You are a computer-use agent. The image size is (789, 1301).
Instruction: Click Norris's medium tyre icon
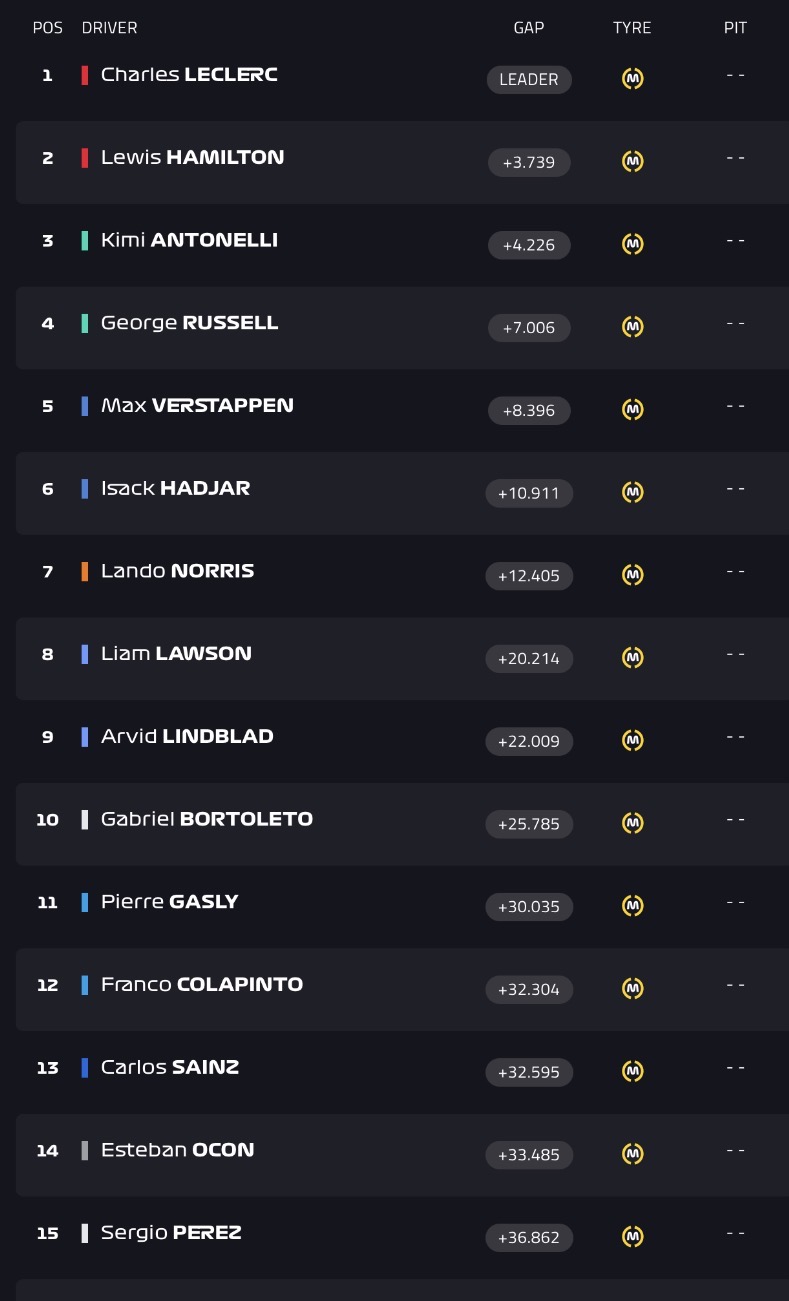point(632,575)
